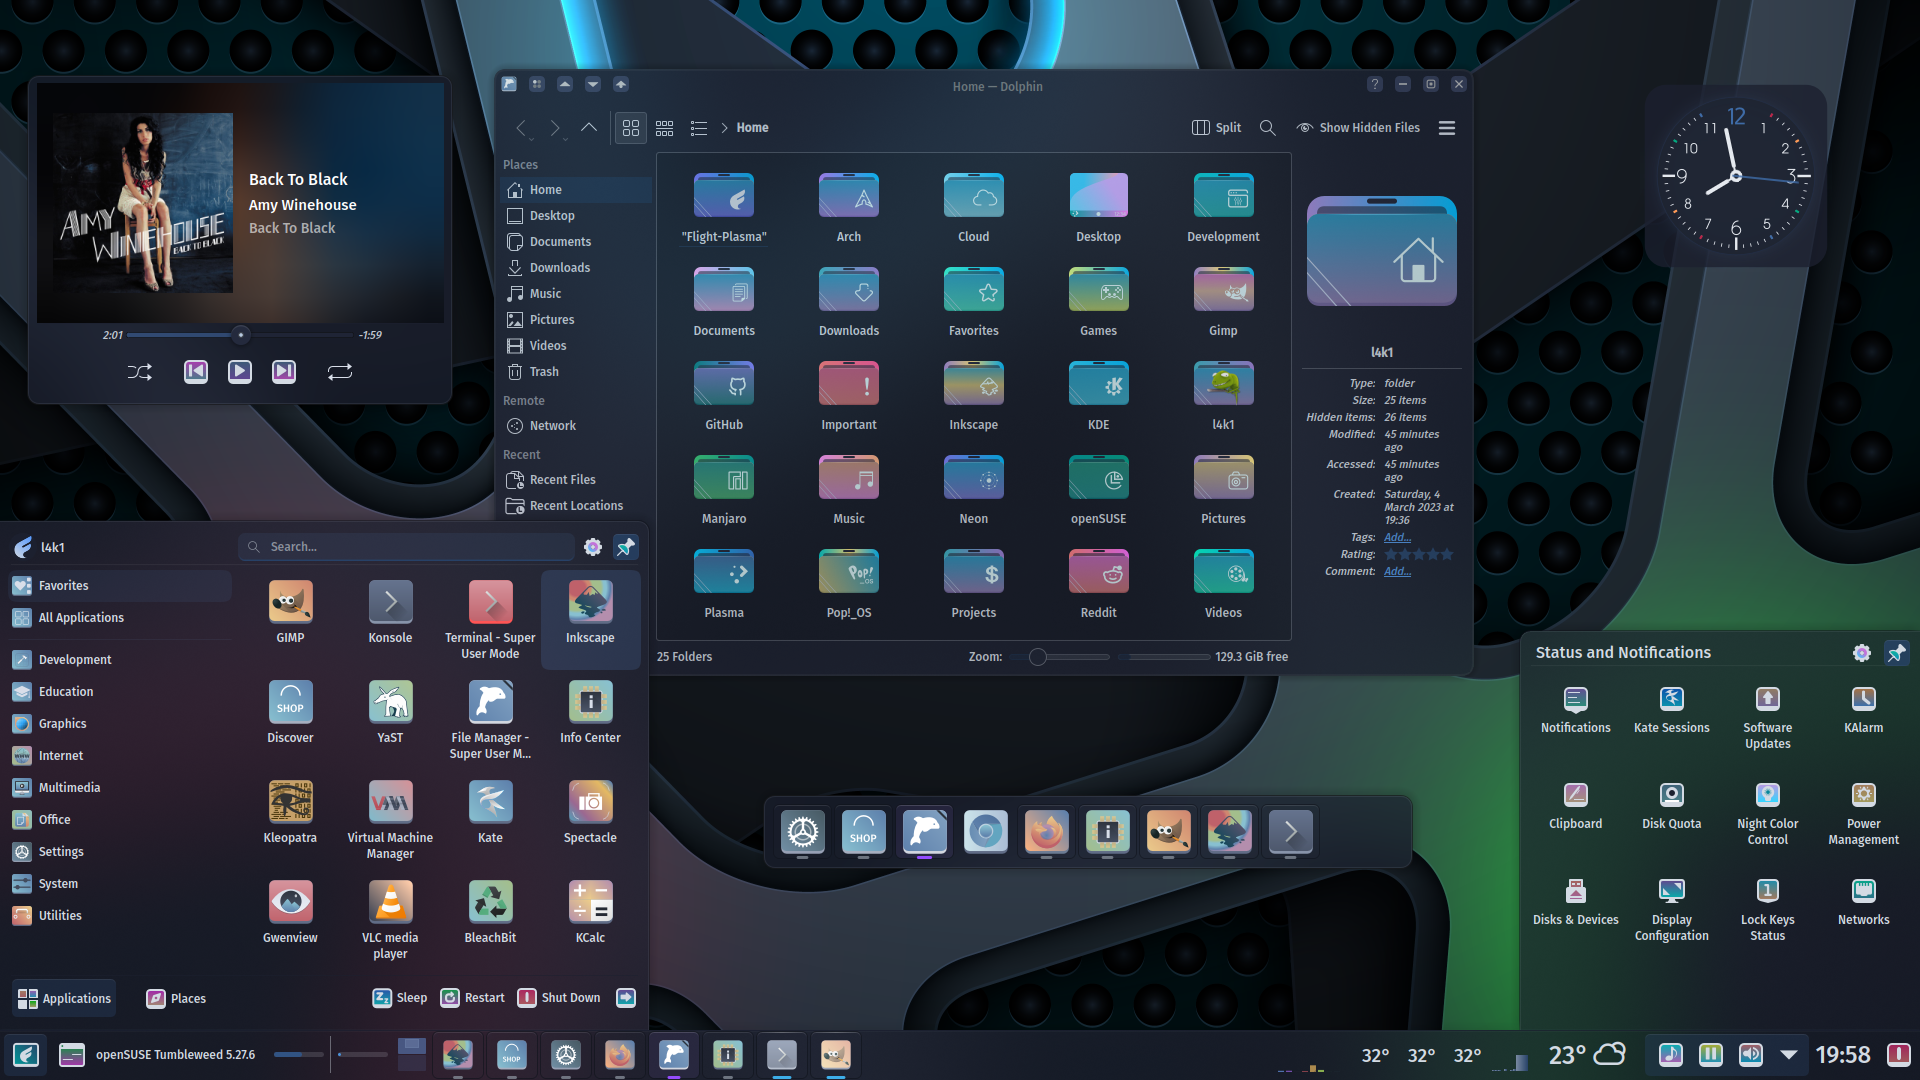The width and height of the screenshot is (1920, 1080).
Task: Select the Arch folder
Action: pyautogui.click(x=849, y=208)
